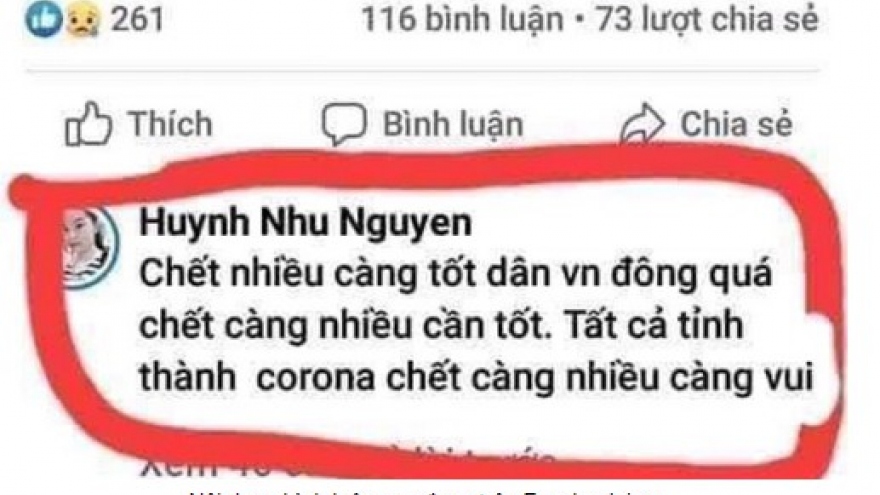
Task: Click the comment line ending with Tất cả tỉnh
Action: pyautogui.click(x=441, y=326)
